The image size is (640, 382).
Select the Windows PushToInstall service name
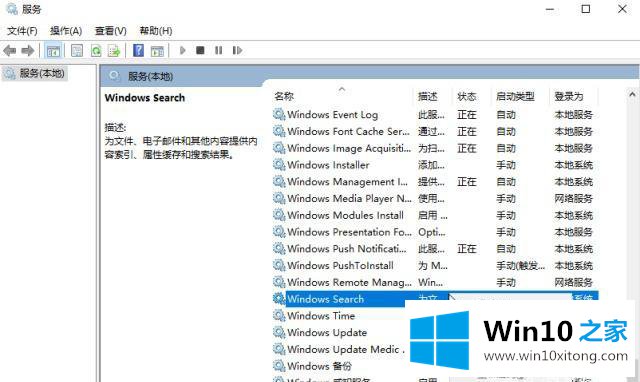point(340,265)
